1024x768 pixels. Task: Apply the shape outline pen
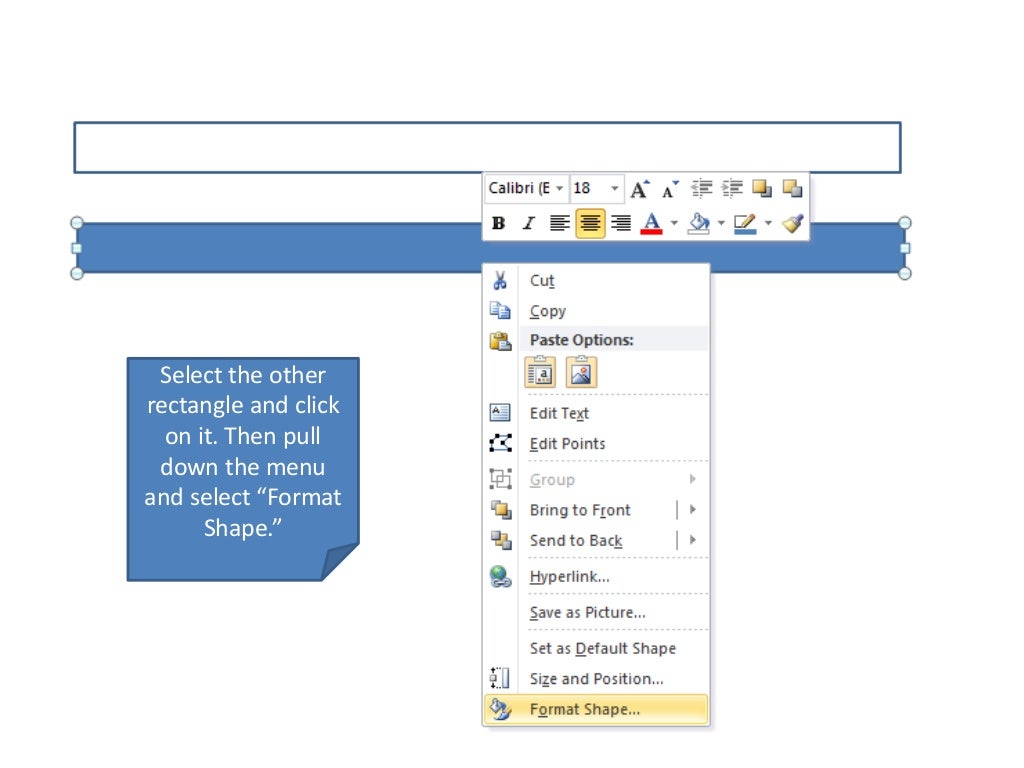point(745,223)
